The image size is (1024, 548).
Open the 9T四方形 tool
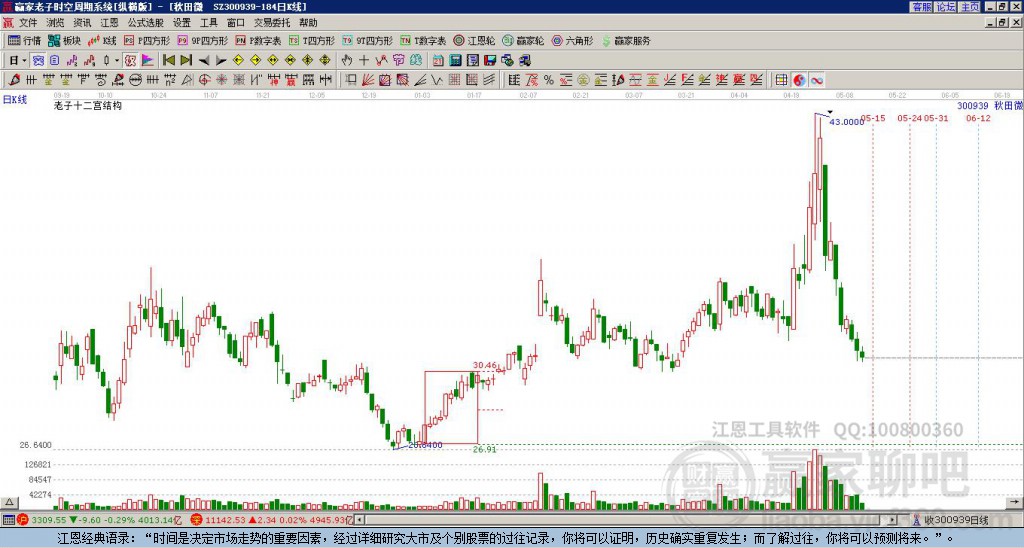(x=367, y=40)
